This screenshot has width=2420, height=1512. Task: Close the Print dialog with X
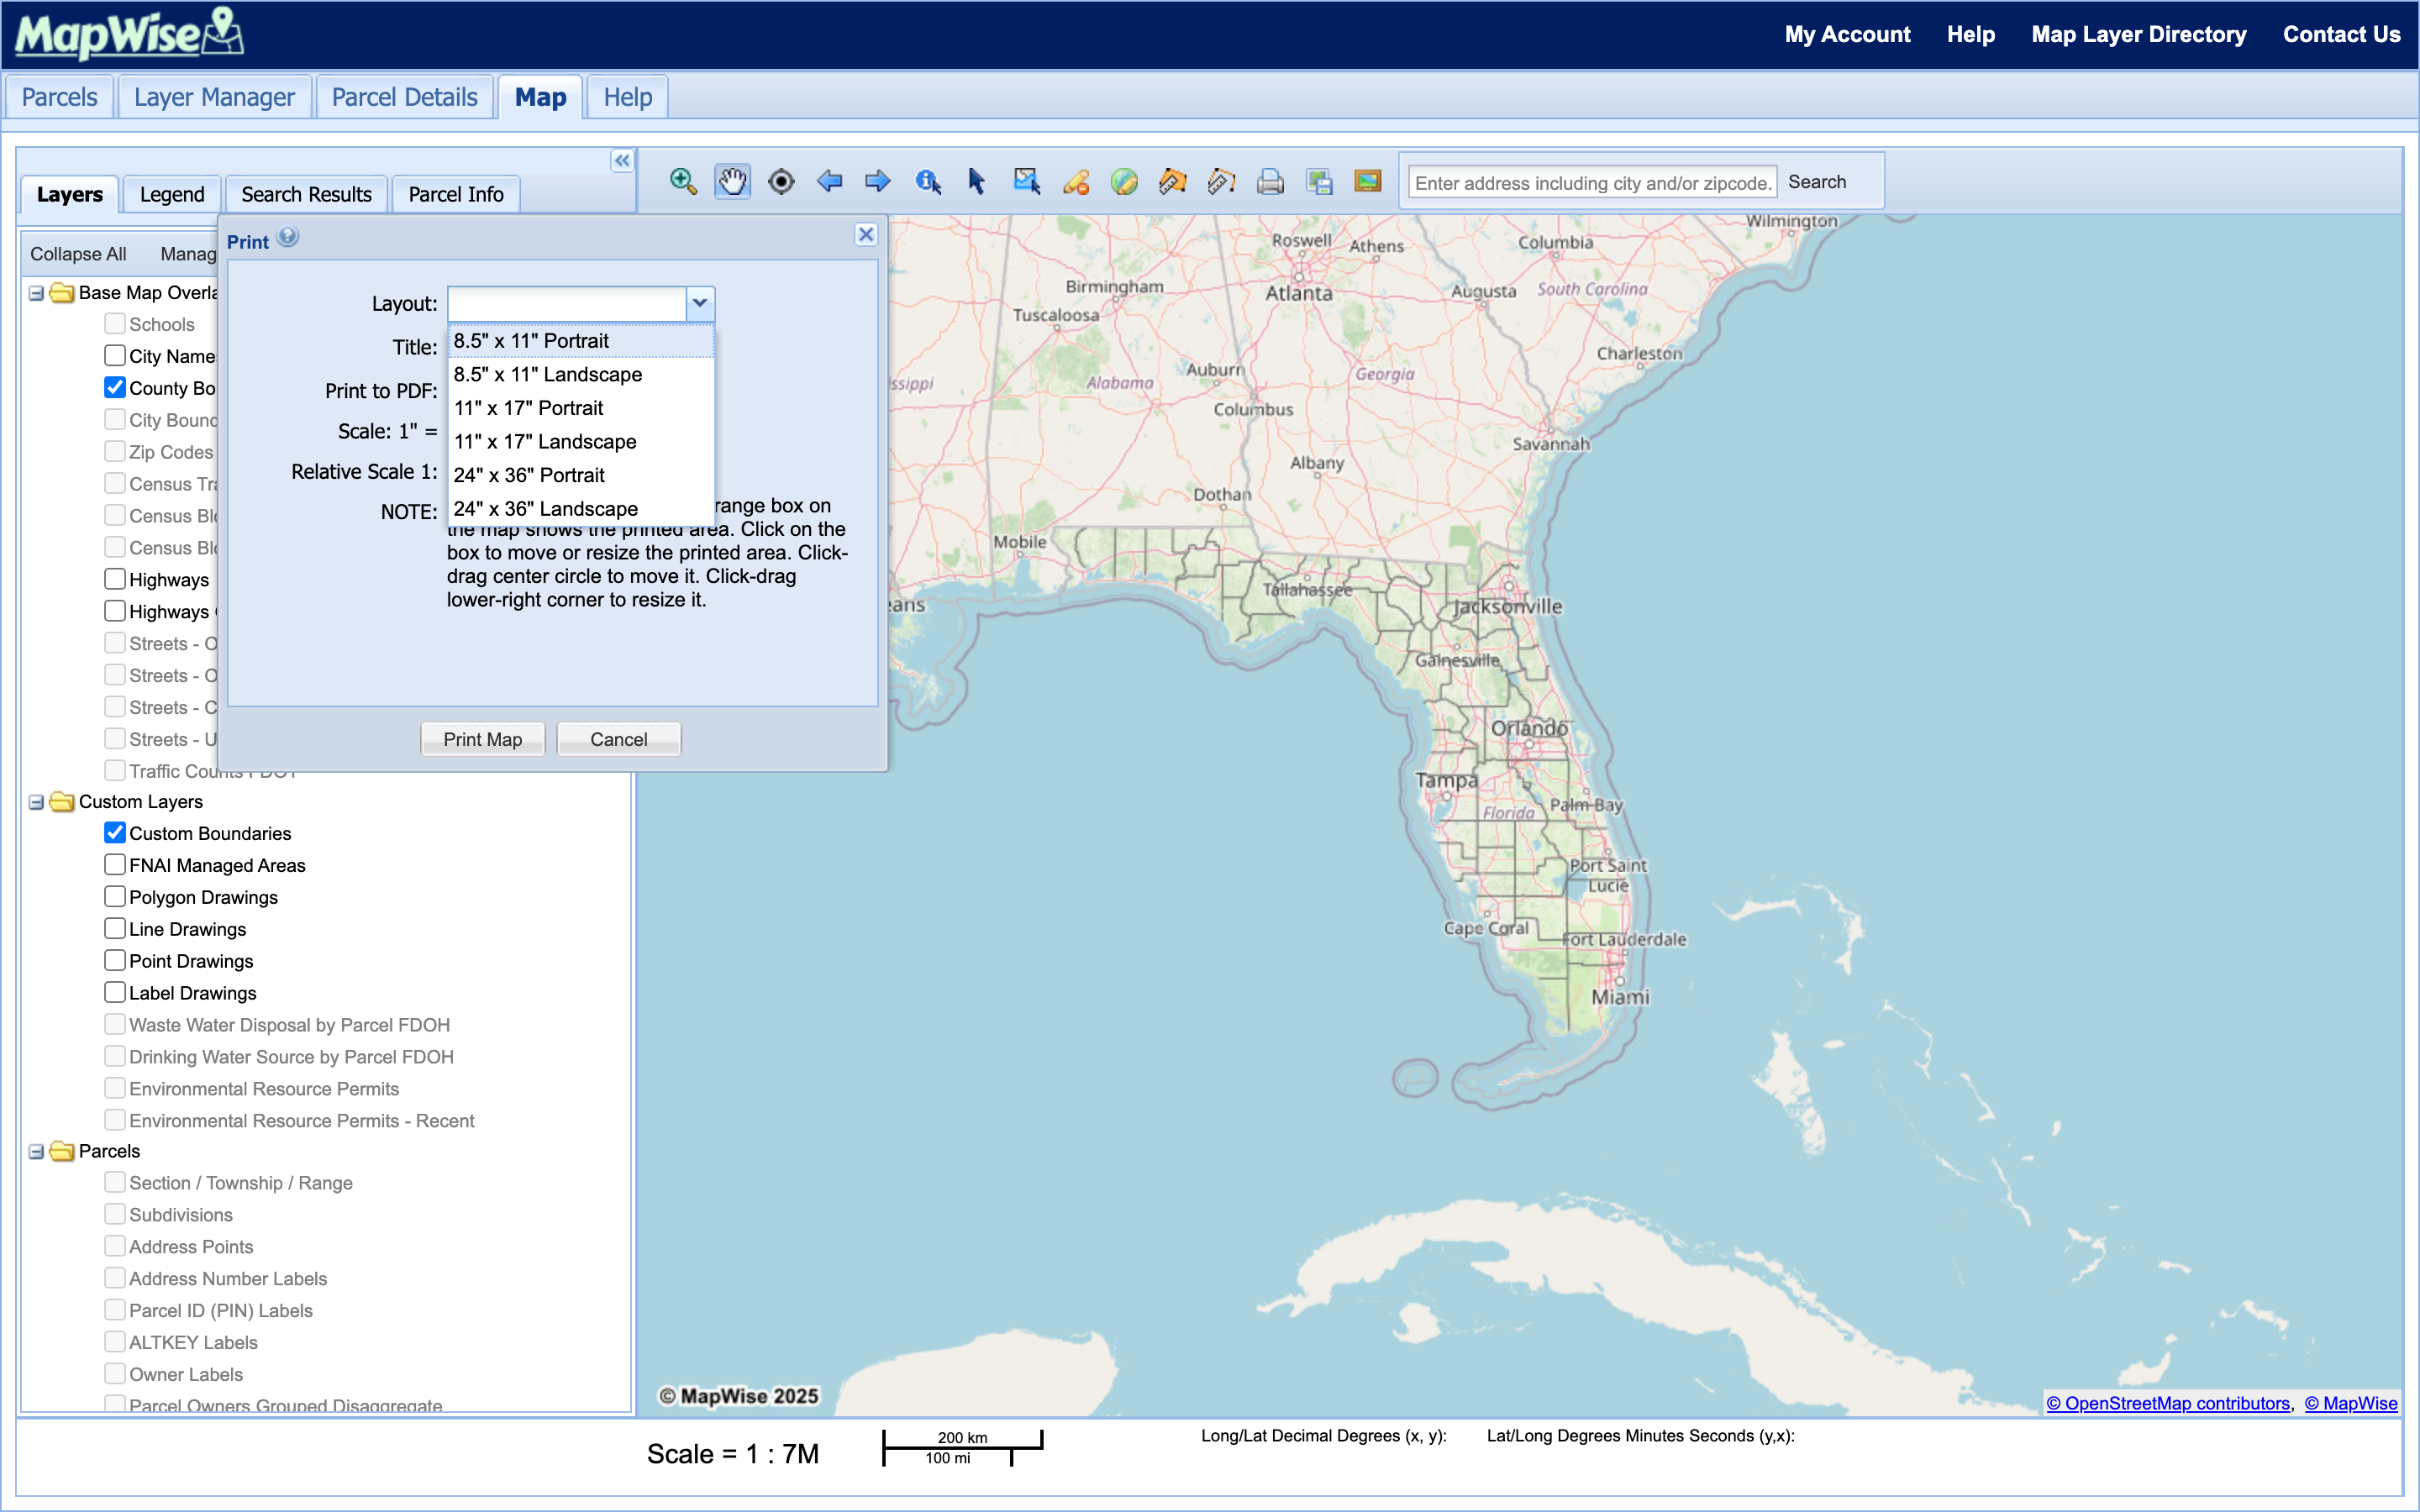866,234
